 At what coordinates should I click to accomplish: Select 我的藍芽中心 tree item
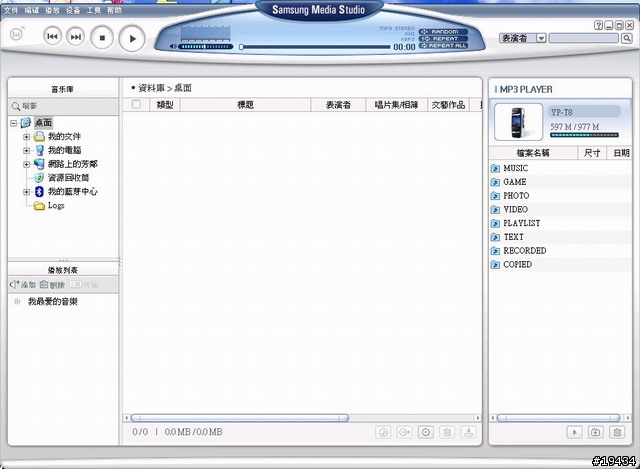(x=73, y=191)
